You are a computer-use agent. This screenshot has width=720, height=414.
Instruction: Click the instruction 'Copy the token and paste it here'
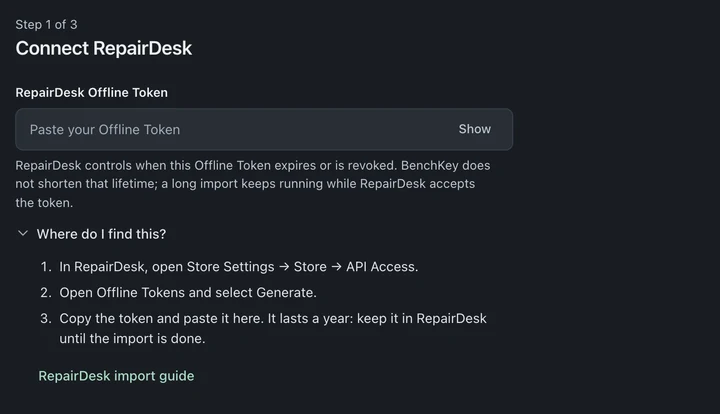pyautogui.click(x=273, y=328)
